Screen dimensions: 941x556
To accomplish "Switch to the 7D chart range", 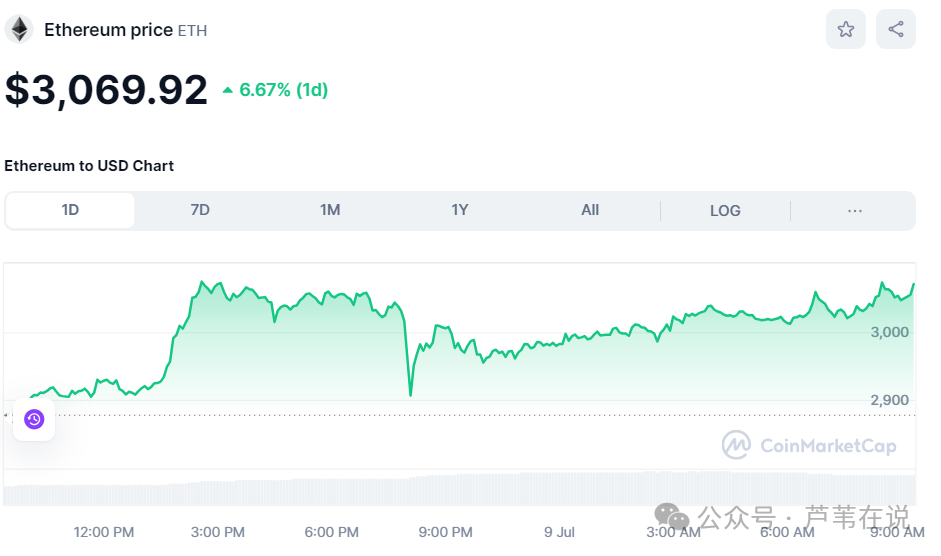I will 200,210.
